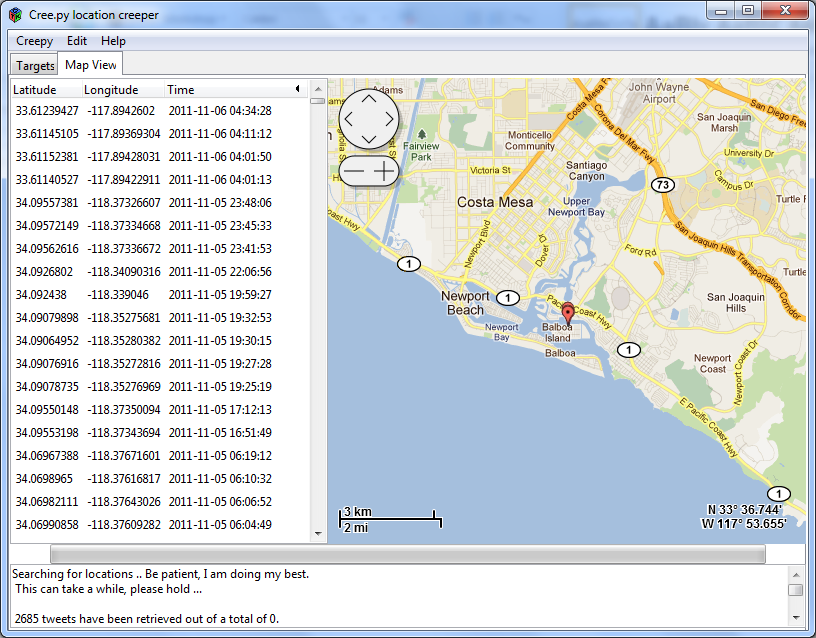
Task: Select the Map View tab
Action: (91, 65)
